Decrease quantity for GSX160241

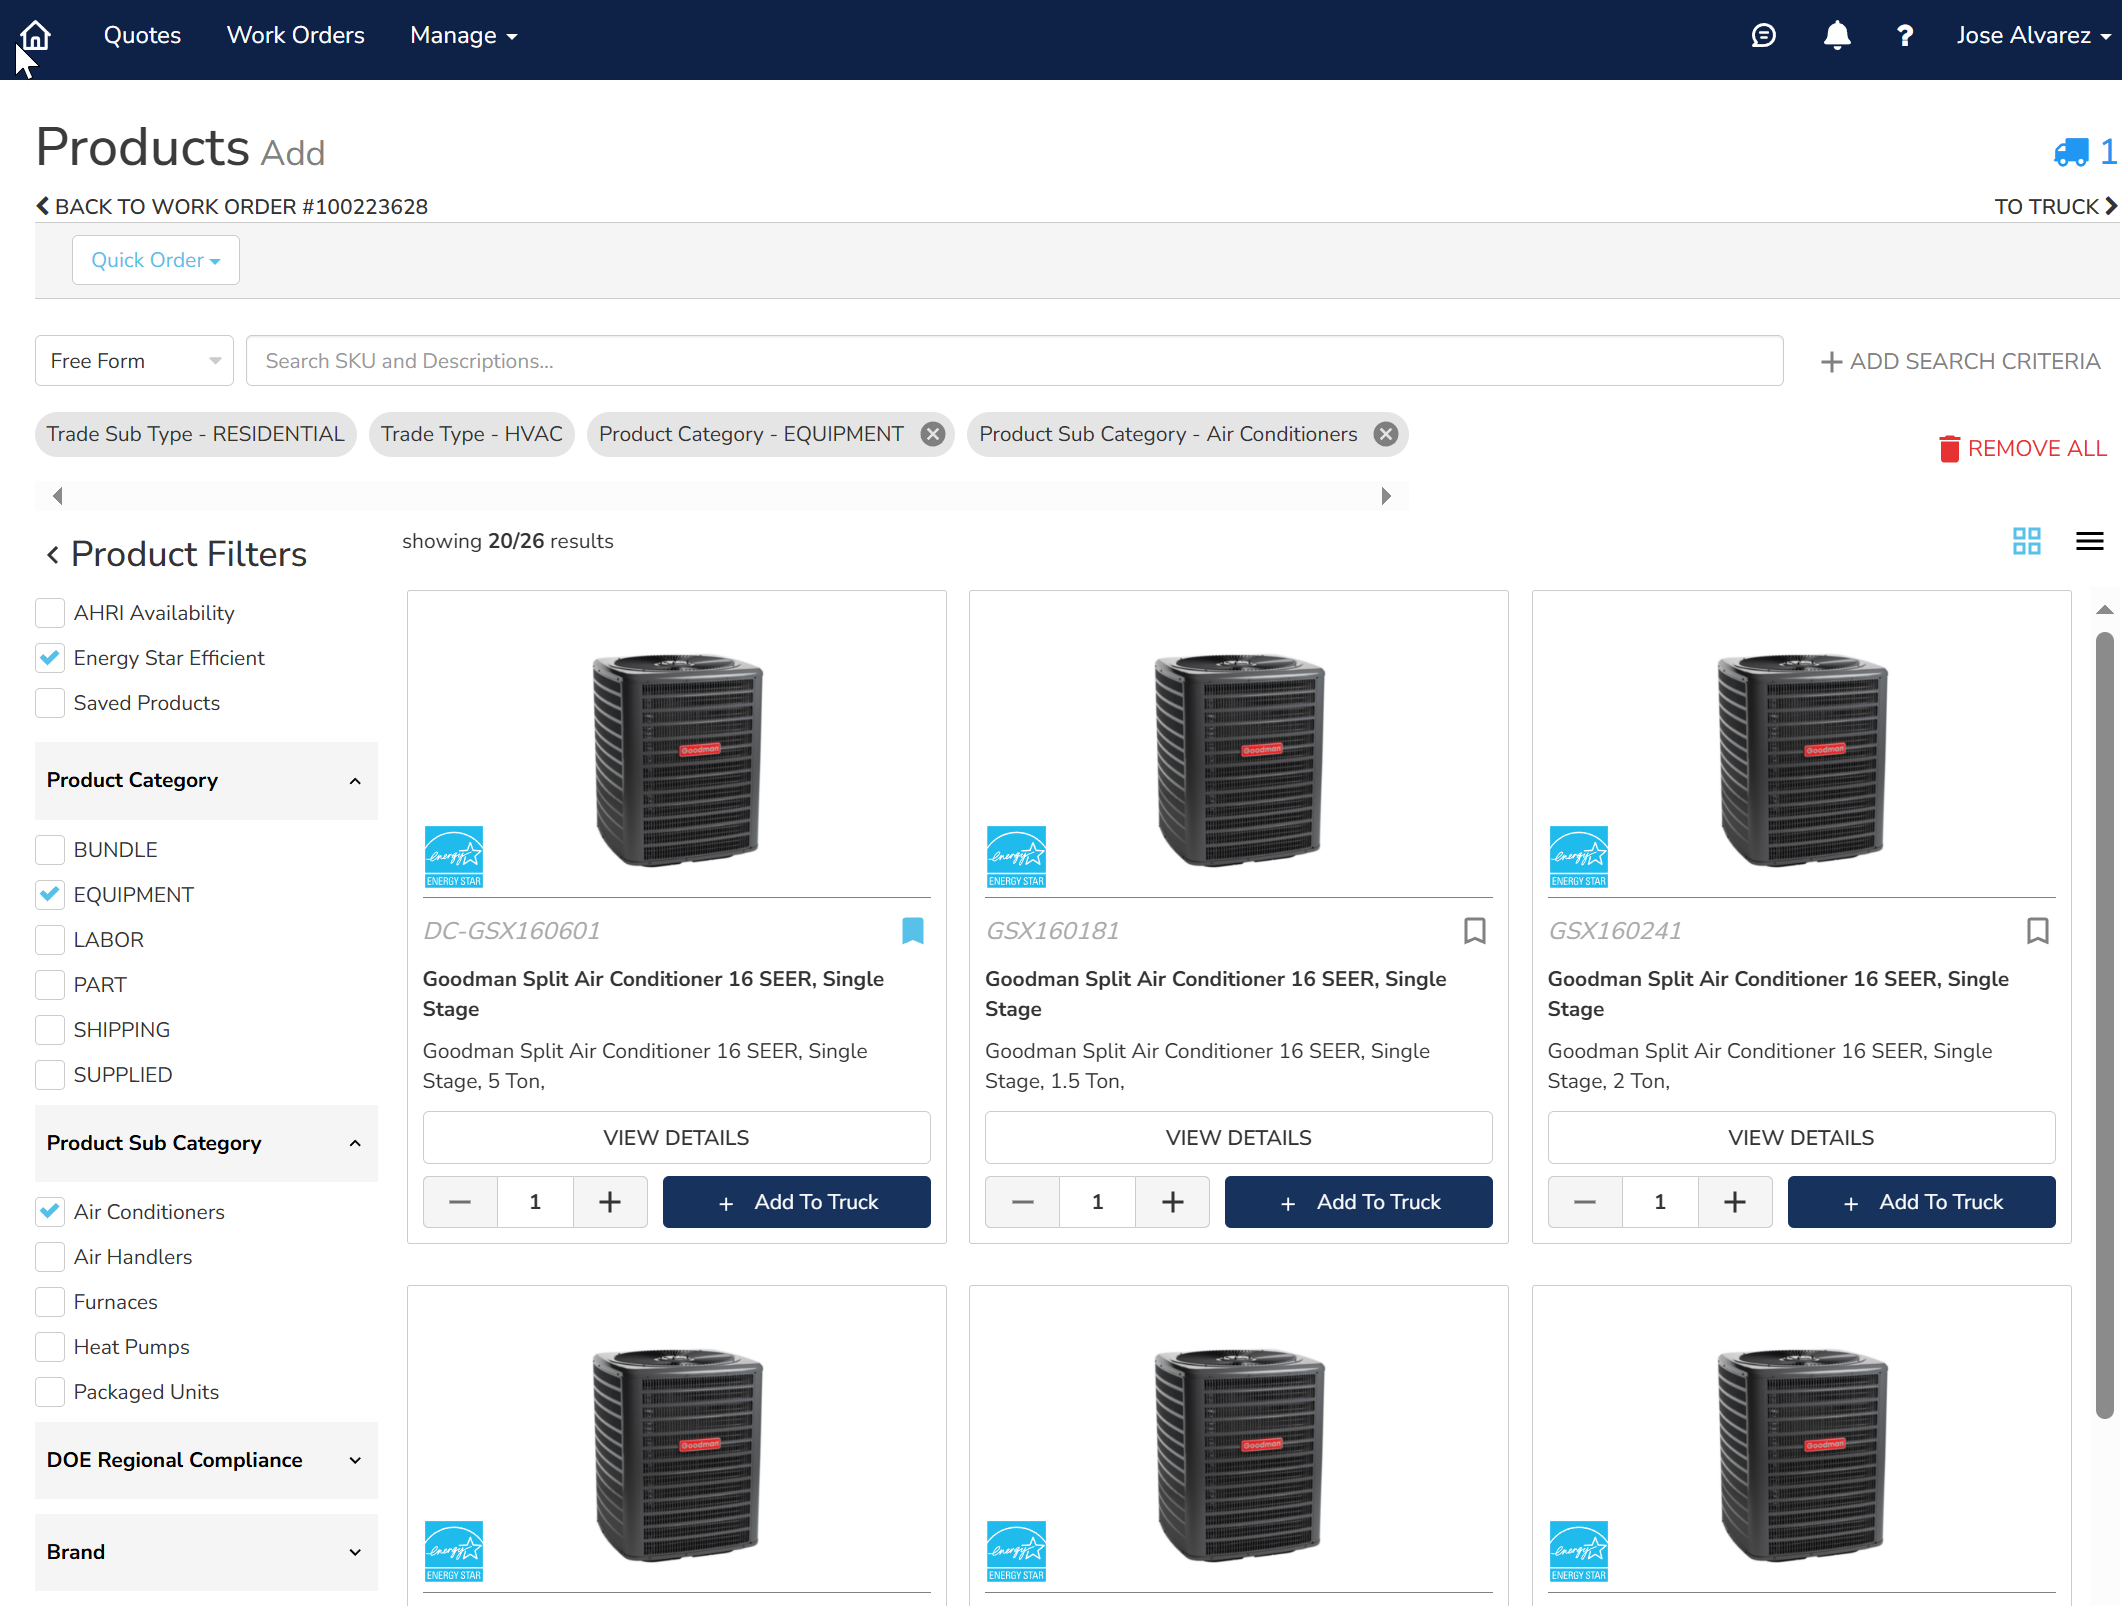point(1585,1202)
